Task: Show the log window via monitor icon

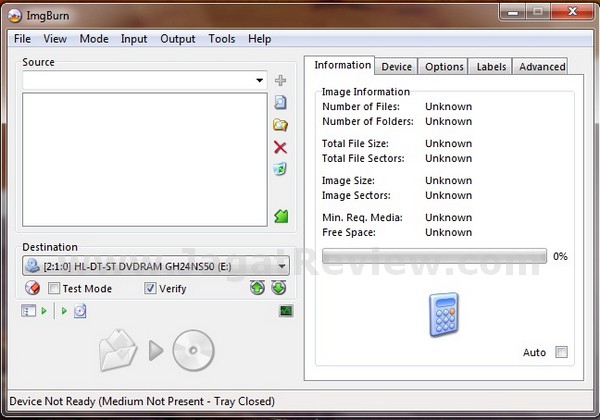Action: point(286,311)
